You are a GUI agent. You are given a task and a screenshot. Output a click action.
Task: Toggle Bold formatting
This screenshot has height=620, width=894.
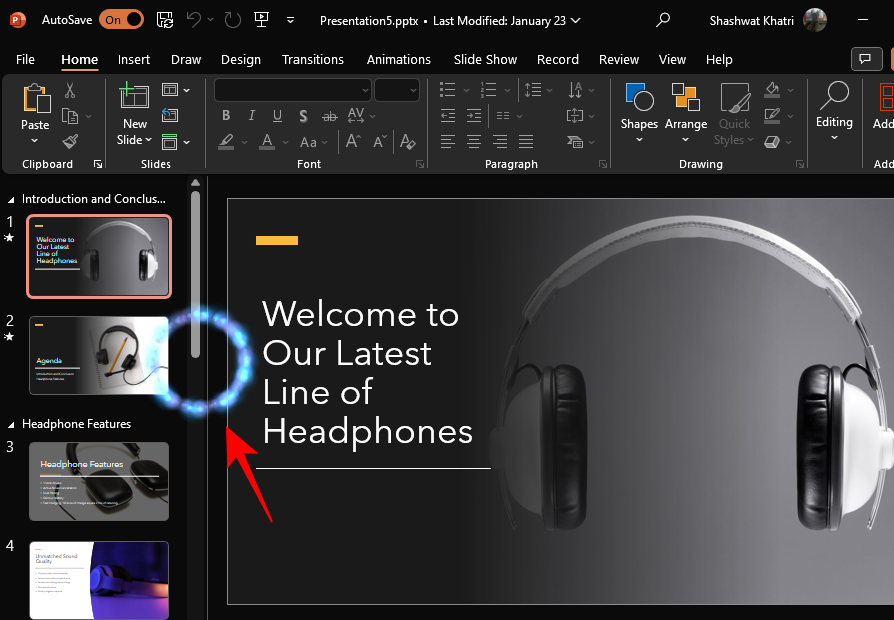coord(227,116)
